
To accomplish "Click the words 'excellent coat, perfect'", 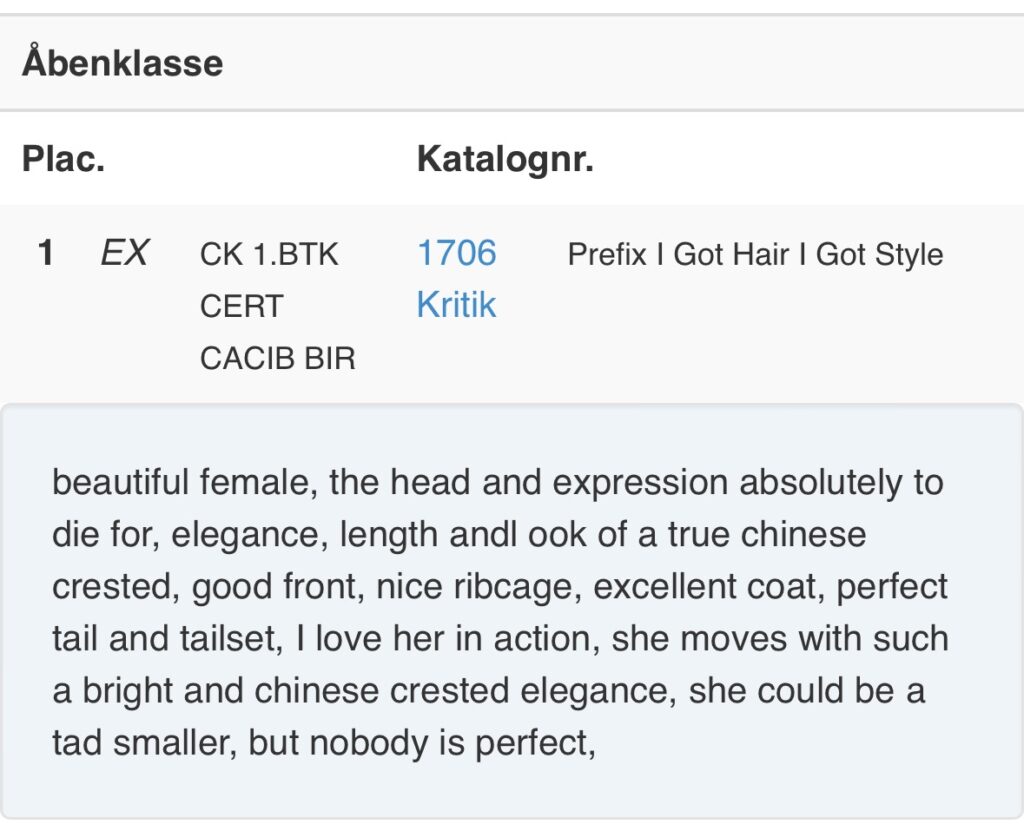I will pos(770,587).
